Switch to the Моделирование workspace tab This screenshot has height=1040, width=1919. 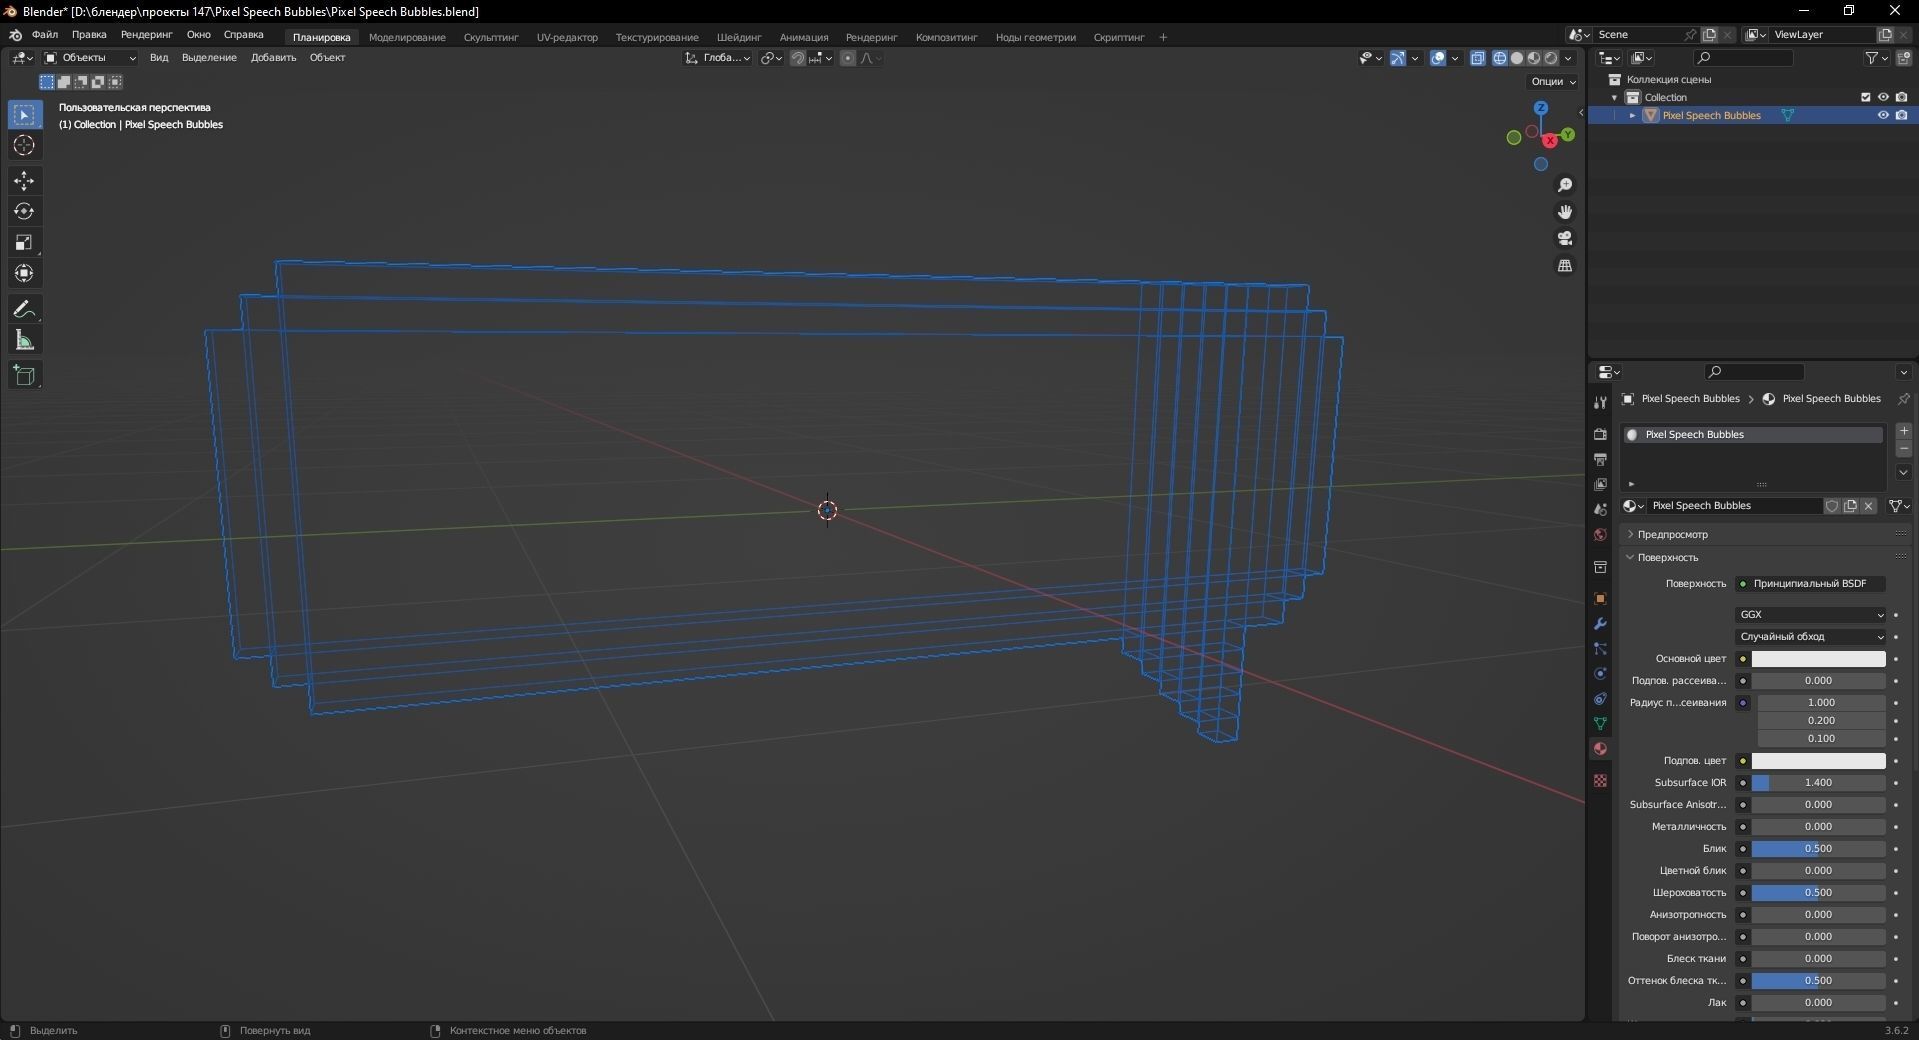(407, 37)
